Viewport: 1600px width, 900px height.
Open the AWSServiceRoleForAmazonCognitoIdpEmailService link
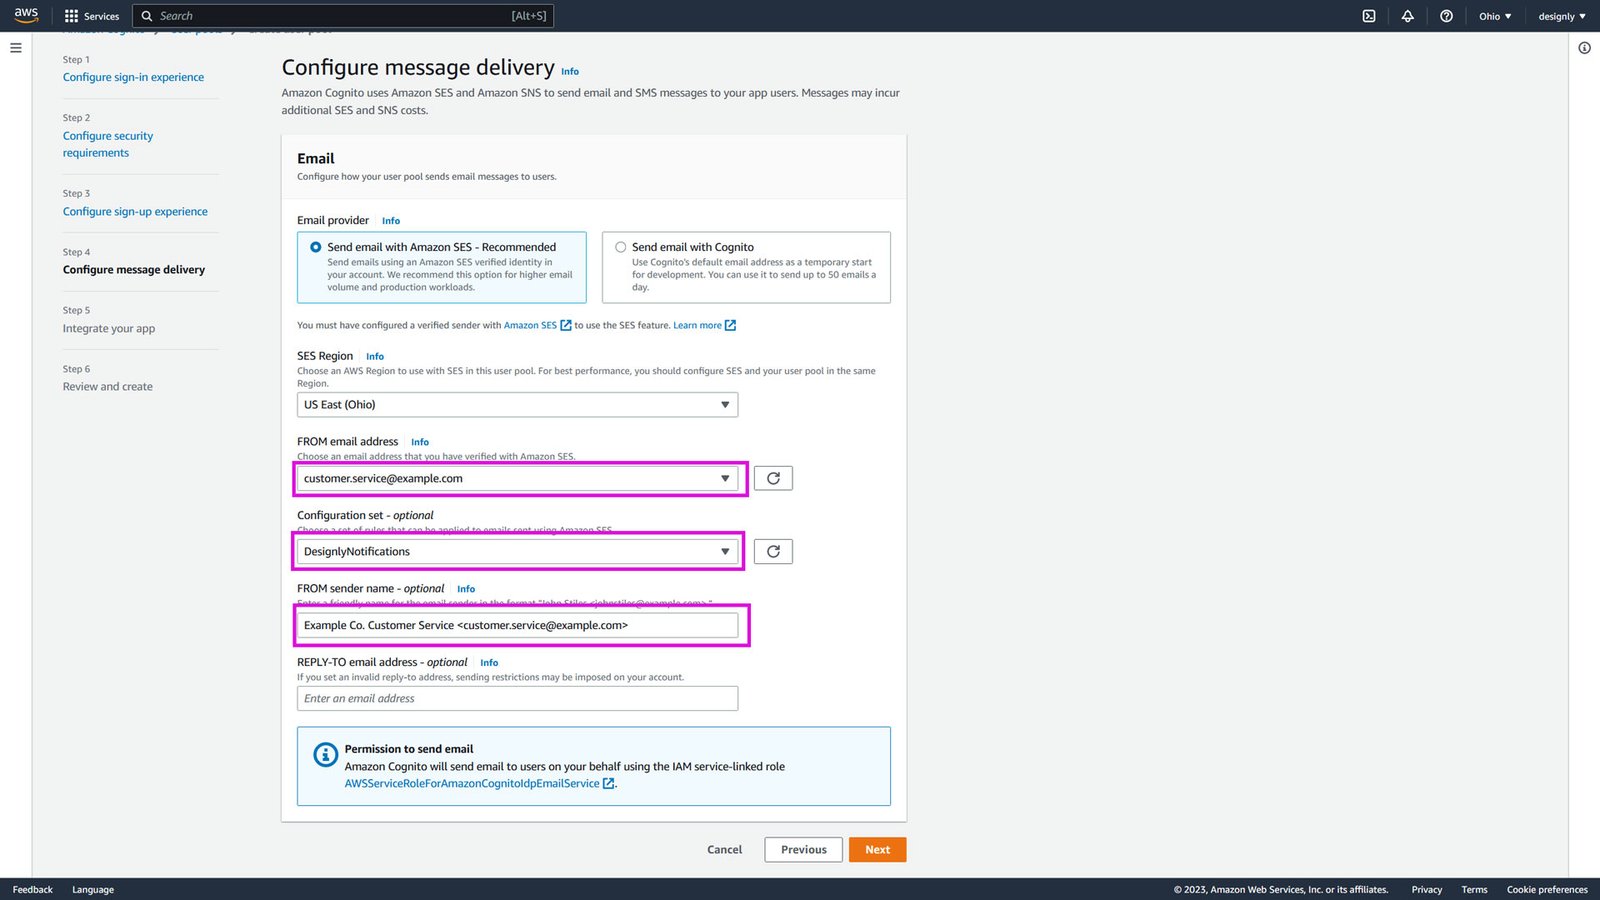[x=474, y=783]
